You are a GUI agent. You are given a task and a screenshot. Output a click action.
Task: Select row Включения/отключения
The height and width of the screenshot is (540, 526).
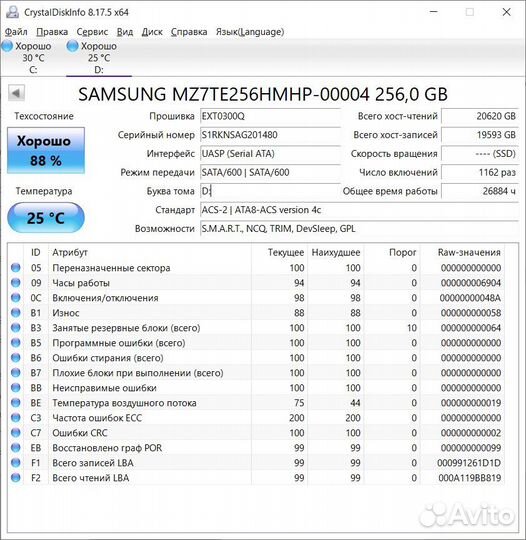(x=256, y=298)
